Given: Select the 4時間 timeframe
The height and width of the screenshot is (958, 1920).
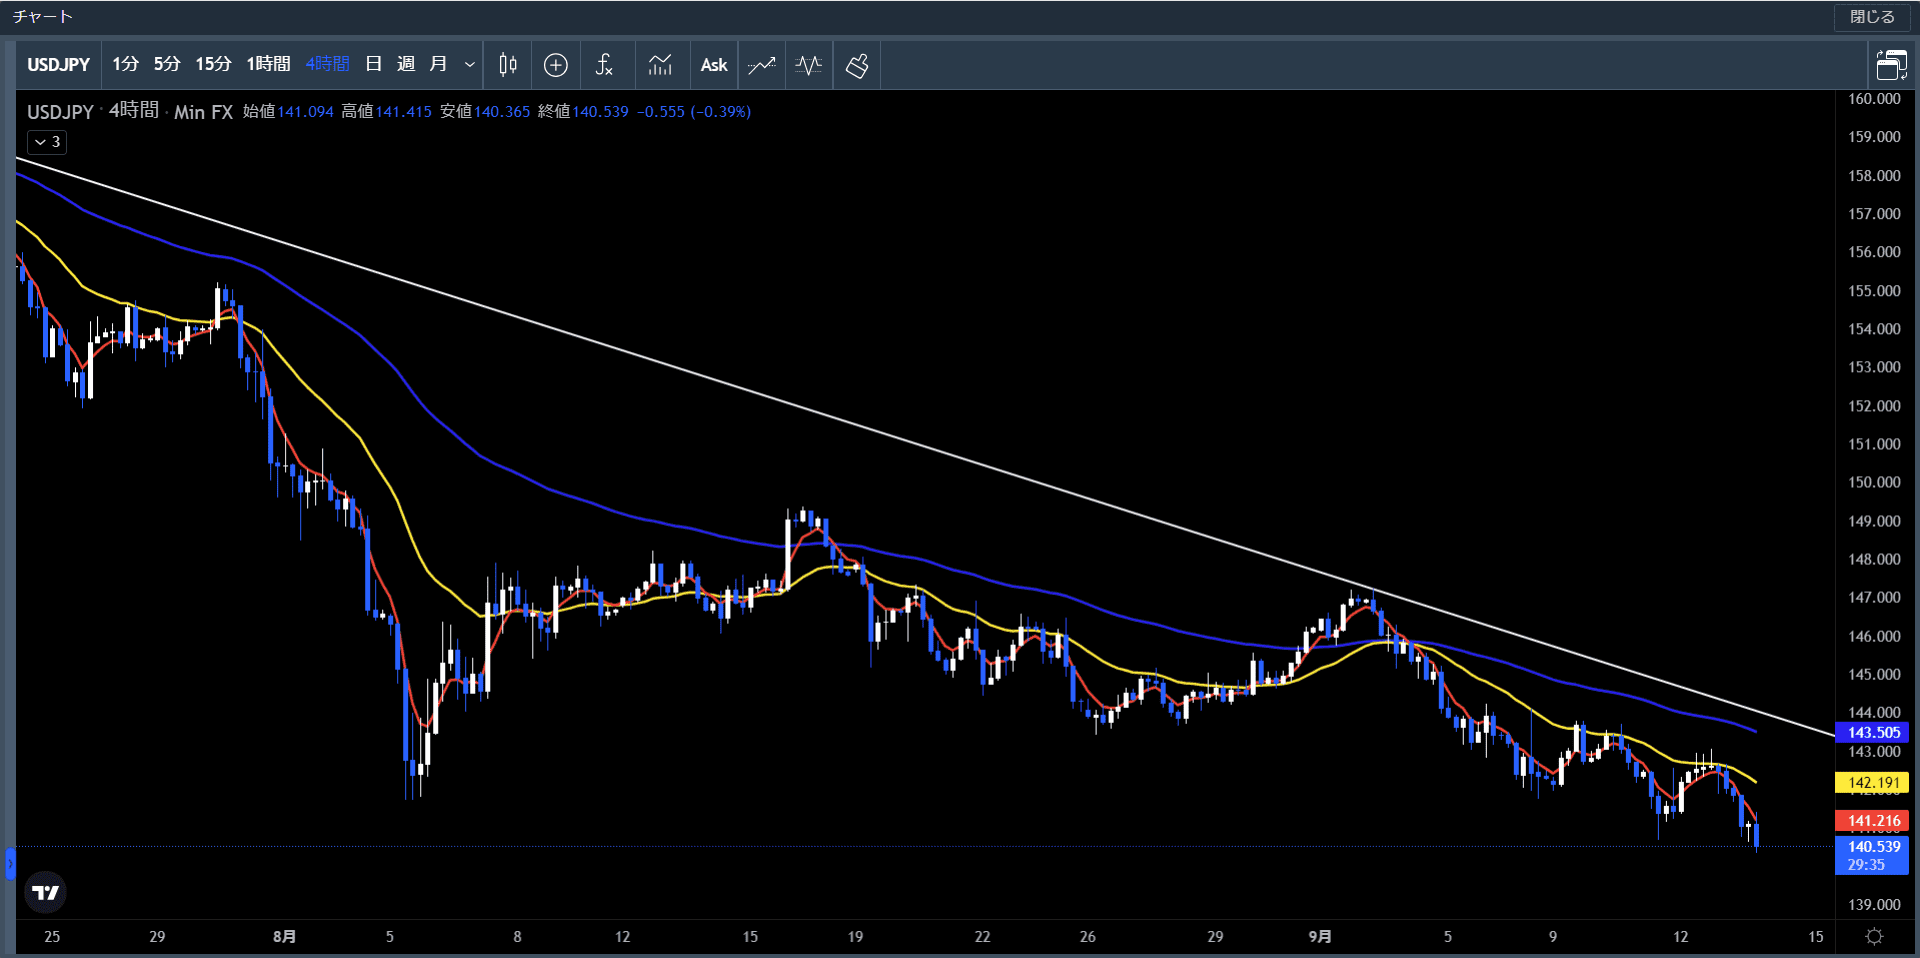Looking at the screenshot, I should (x=328, y=64).
